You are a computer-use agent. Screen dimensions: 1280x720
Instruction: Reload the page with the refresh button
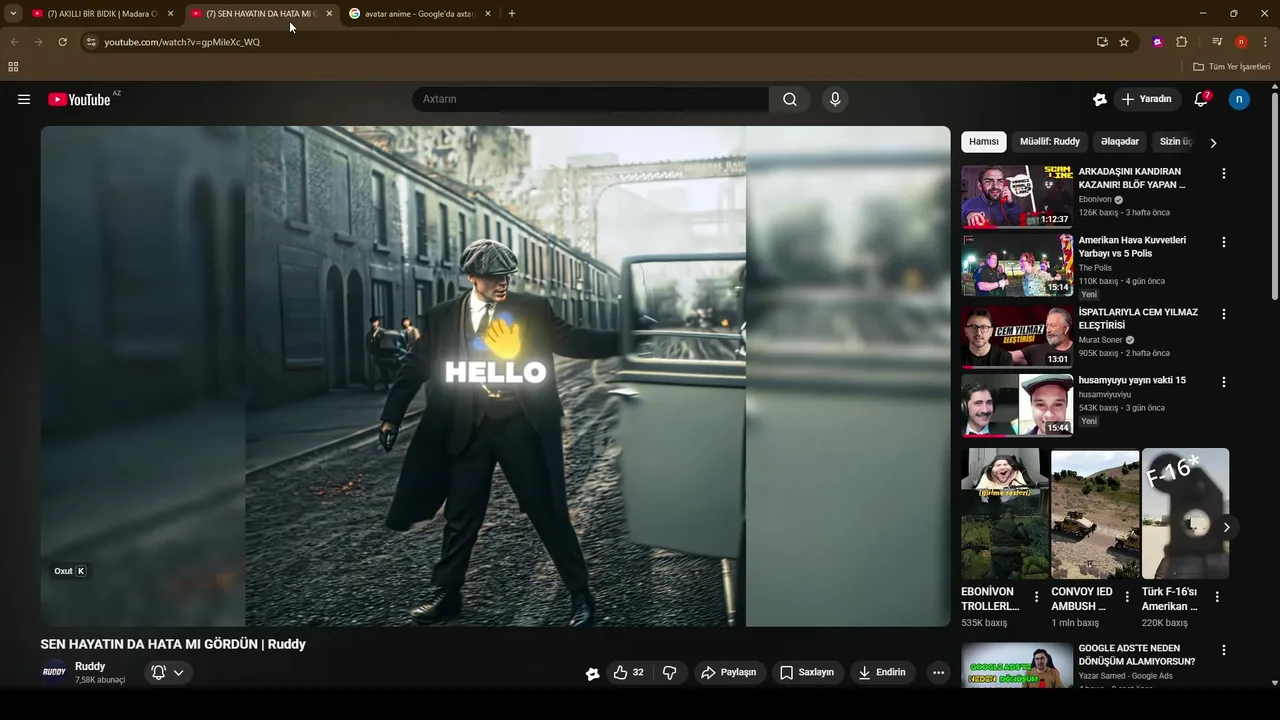point(62,42)
